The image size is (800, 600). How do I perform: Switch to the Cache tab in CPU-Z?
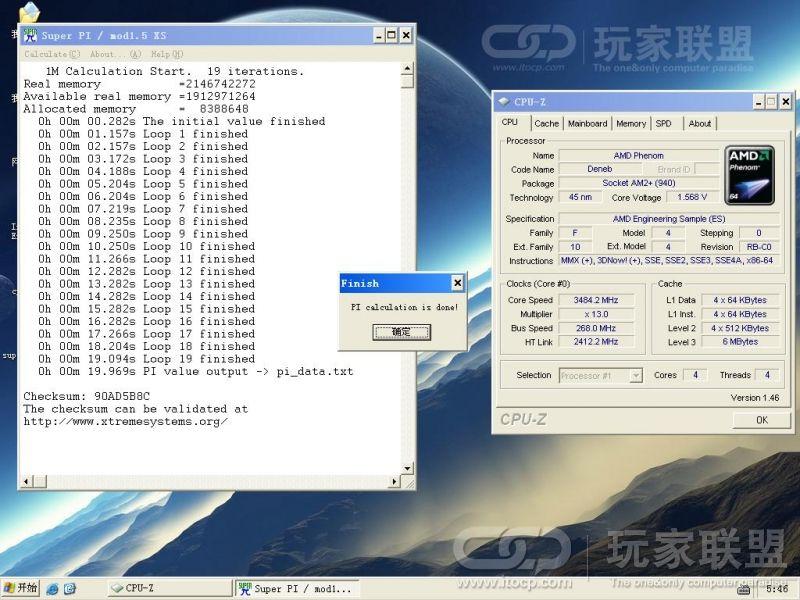tap(546, 123)
